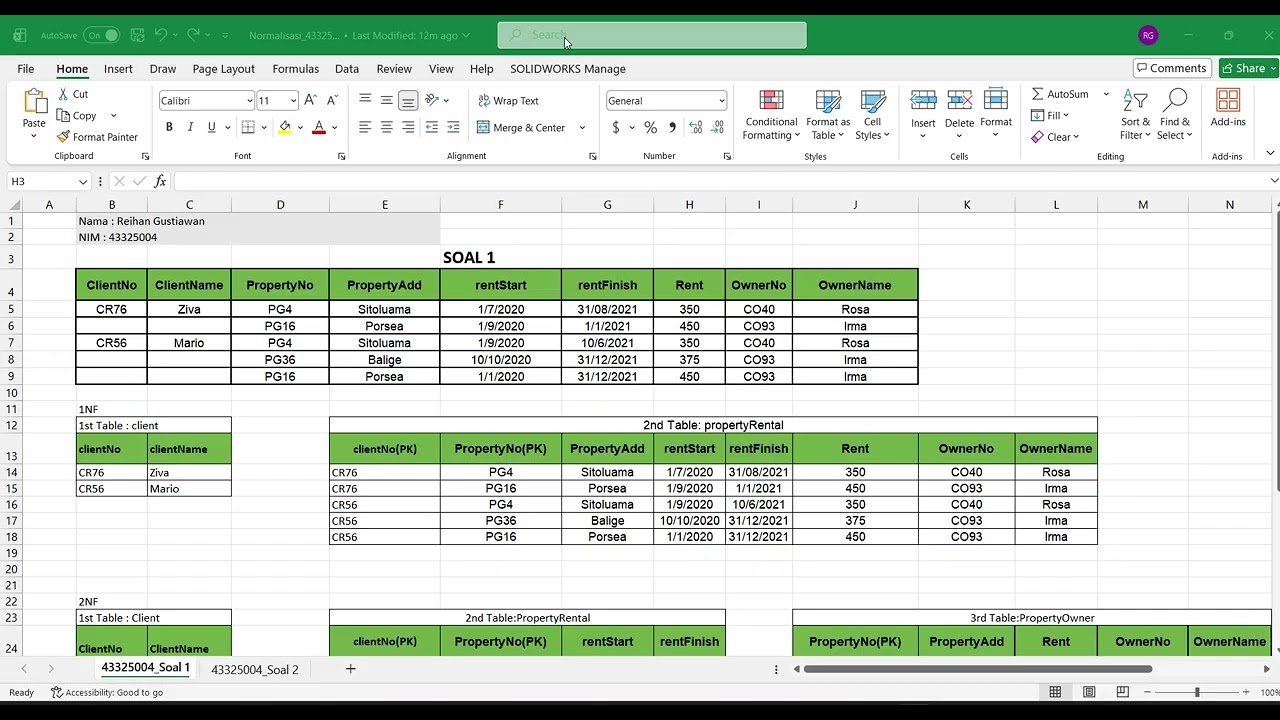Decrease the font size
The image size is (1280, 720).
(x=331, y=100)
